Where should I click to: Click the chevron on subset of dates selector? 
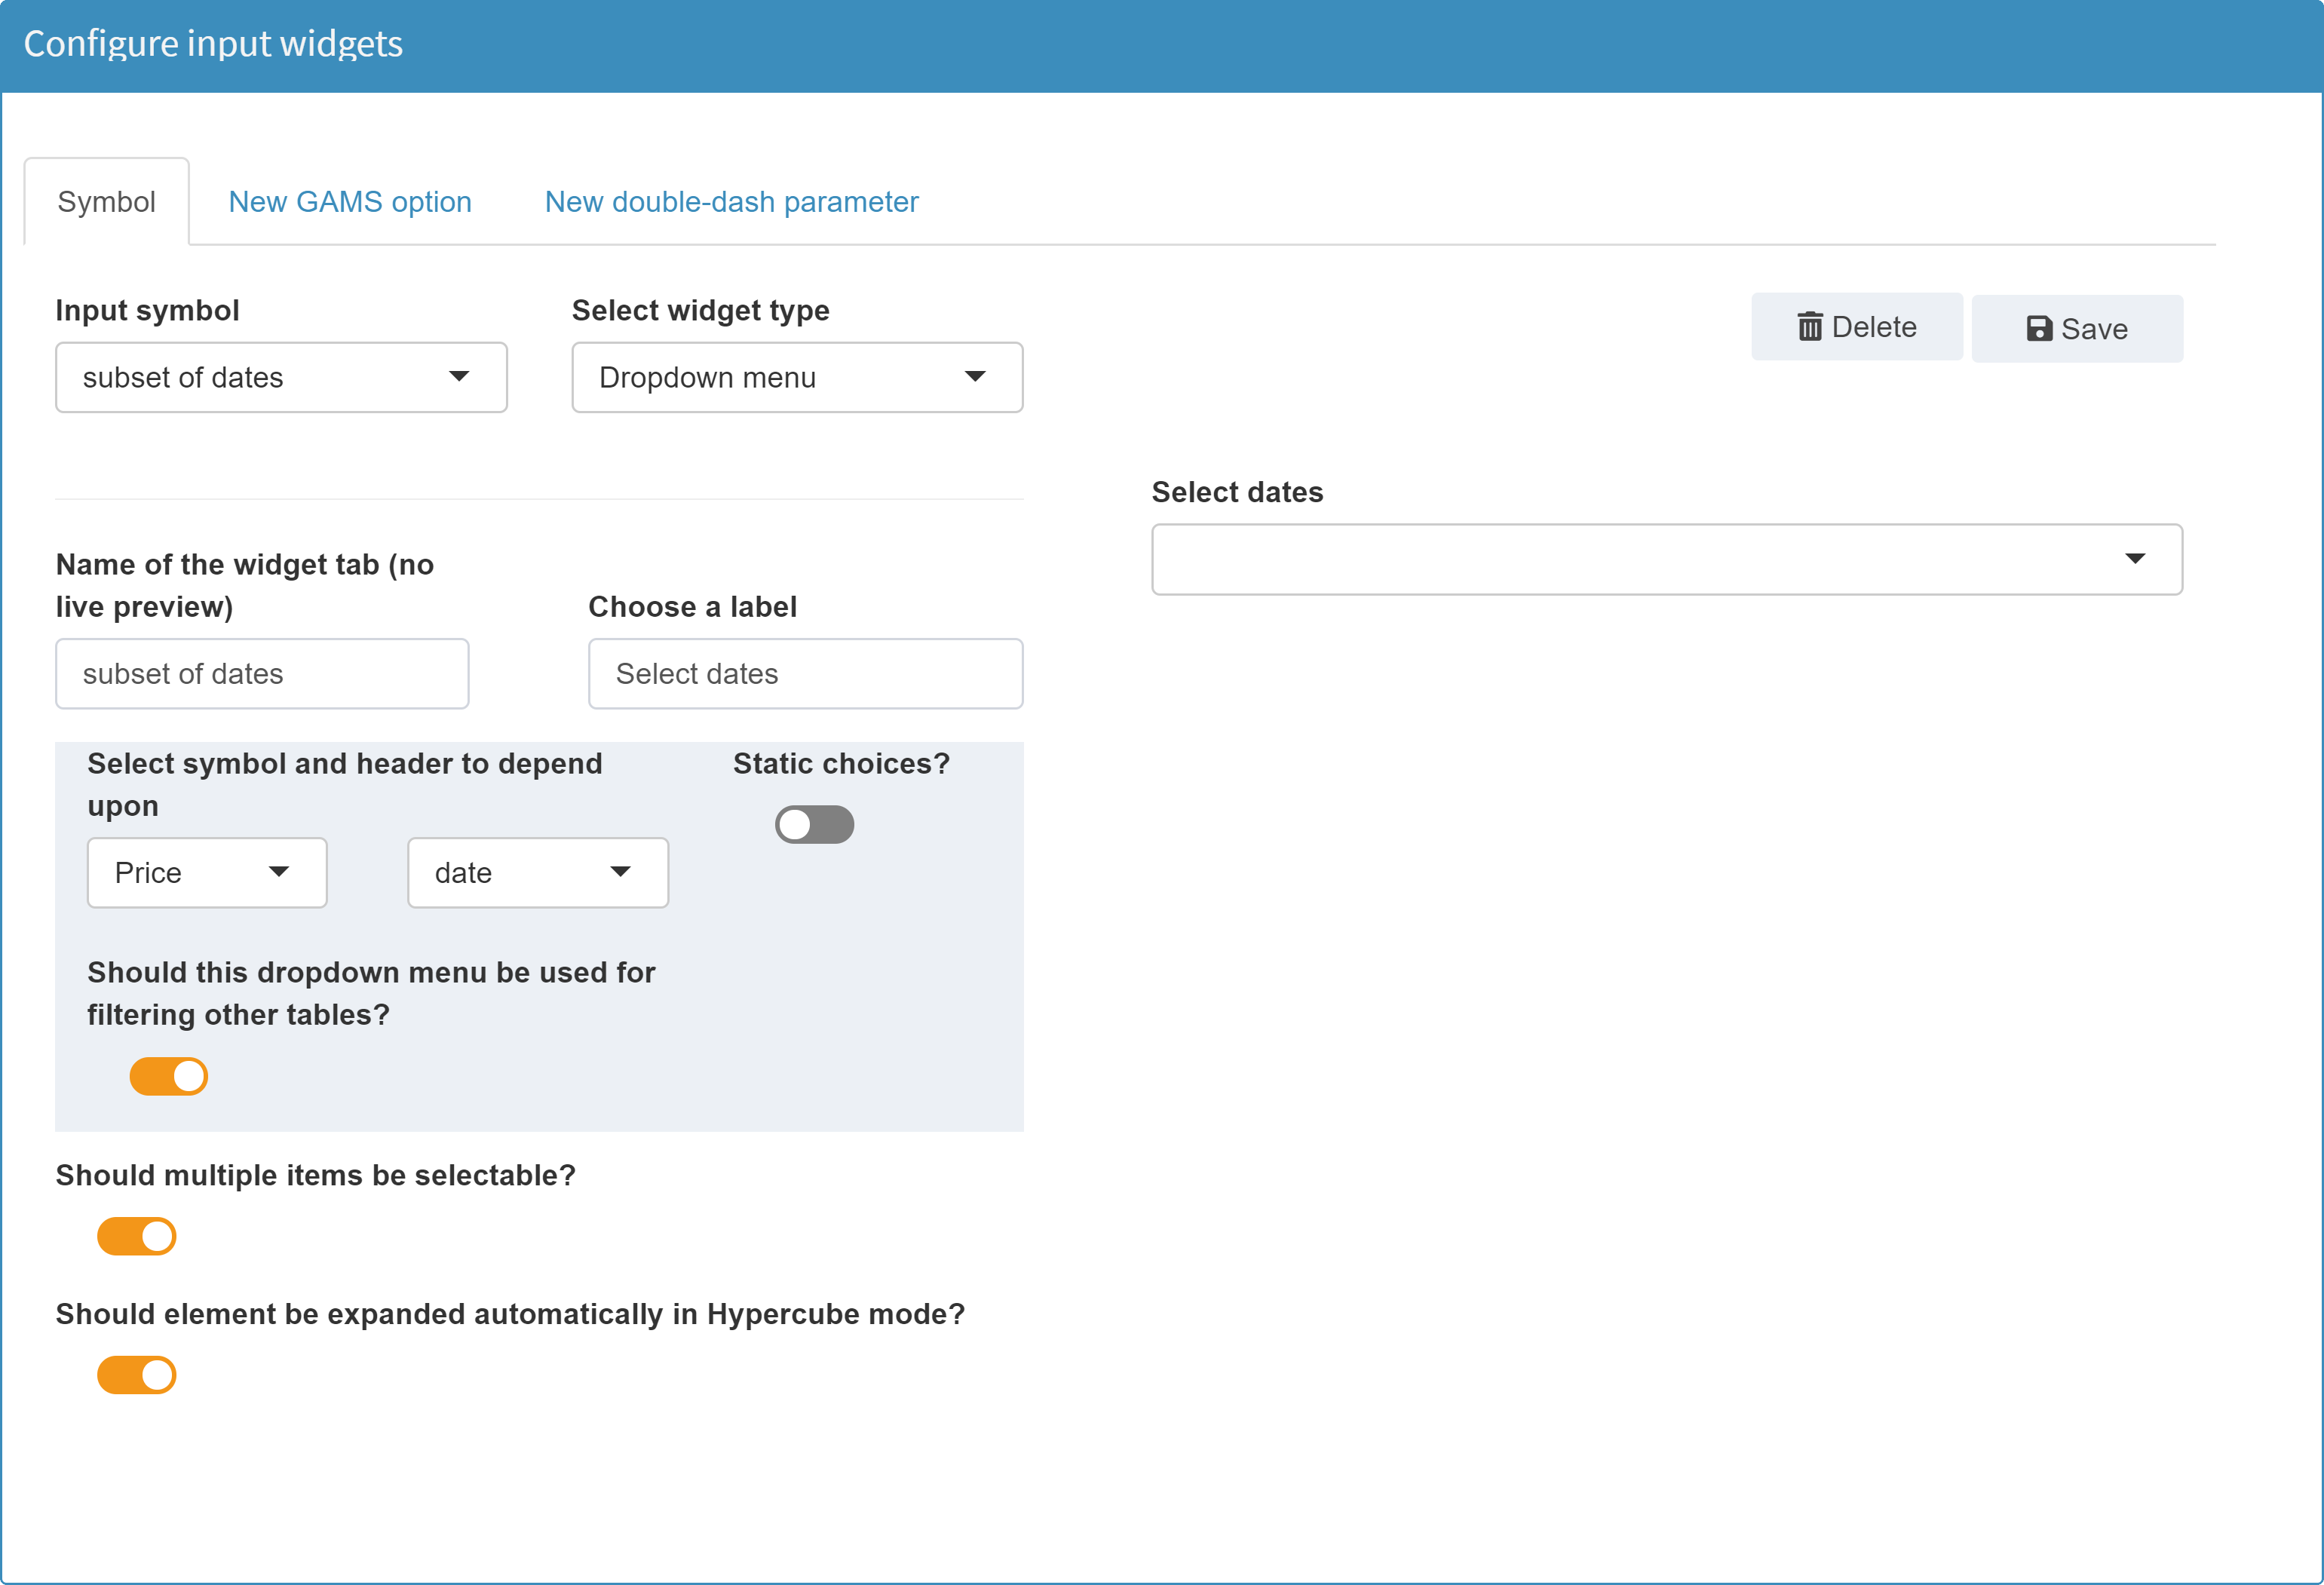pyautogui.click(x=459, y=377)
